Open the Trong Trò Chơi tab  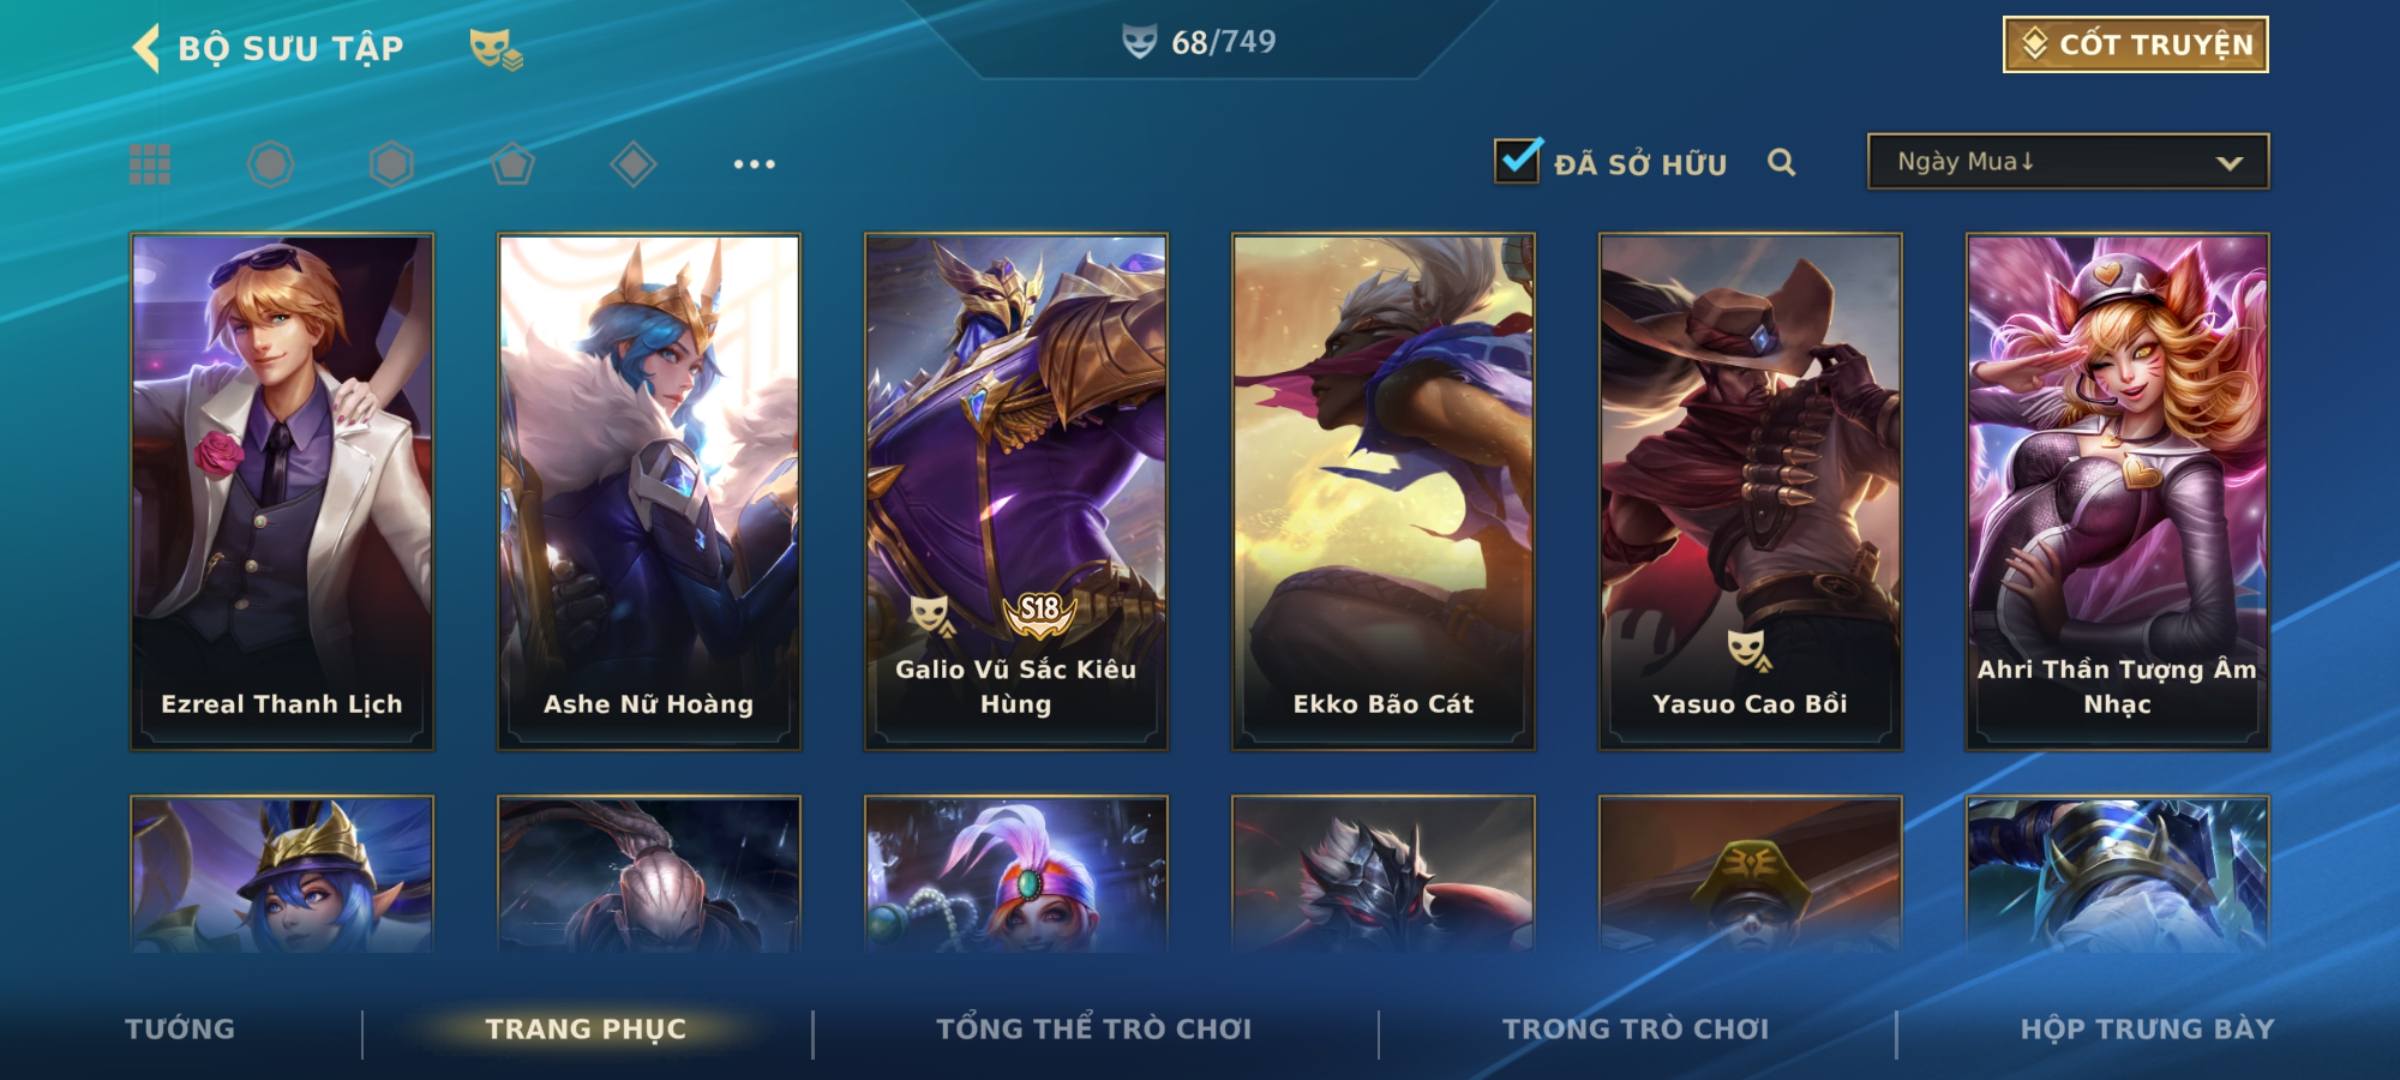1636,1029
